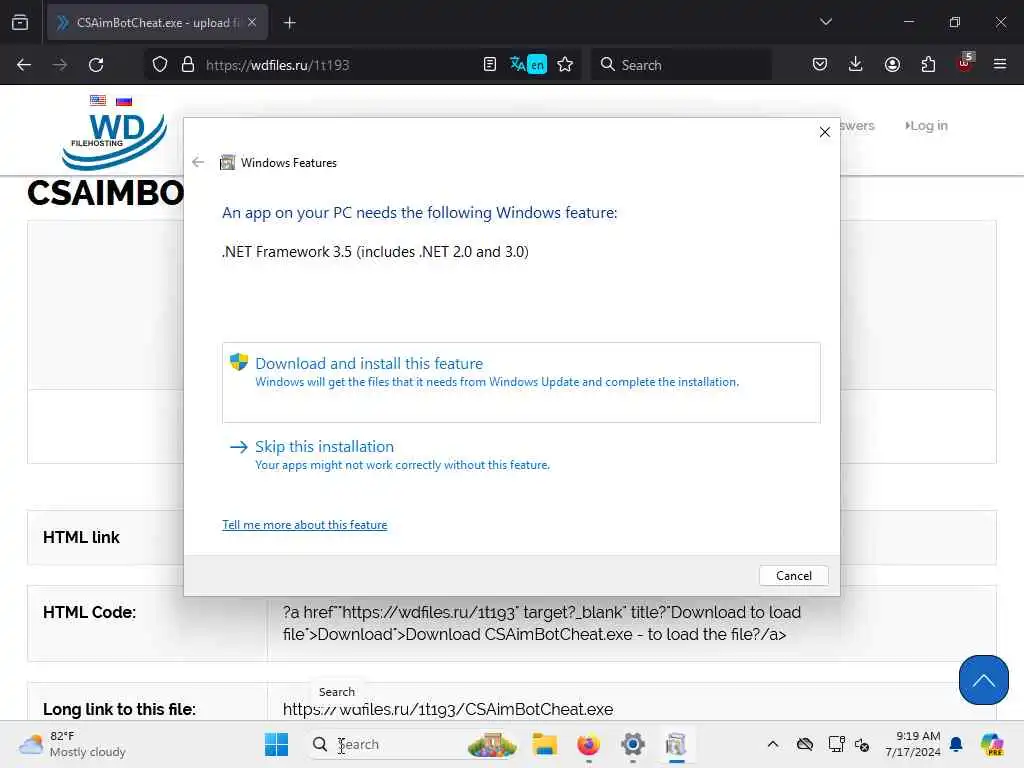Open the Firefox account icon
The width and height of the screenshot is (1024, 768).
pos(892,65)
